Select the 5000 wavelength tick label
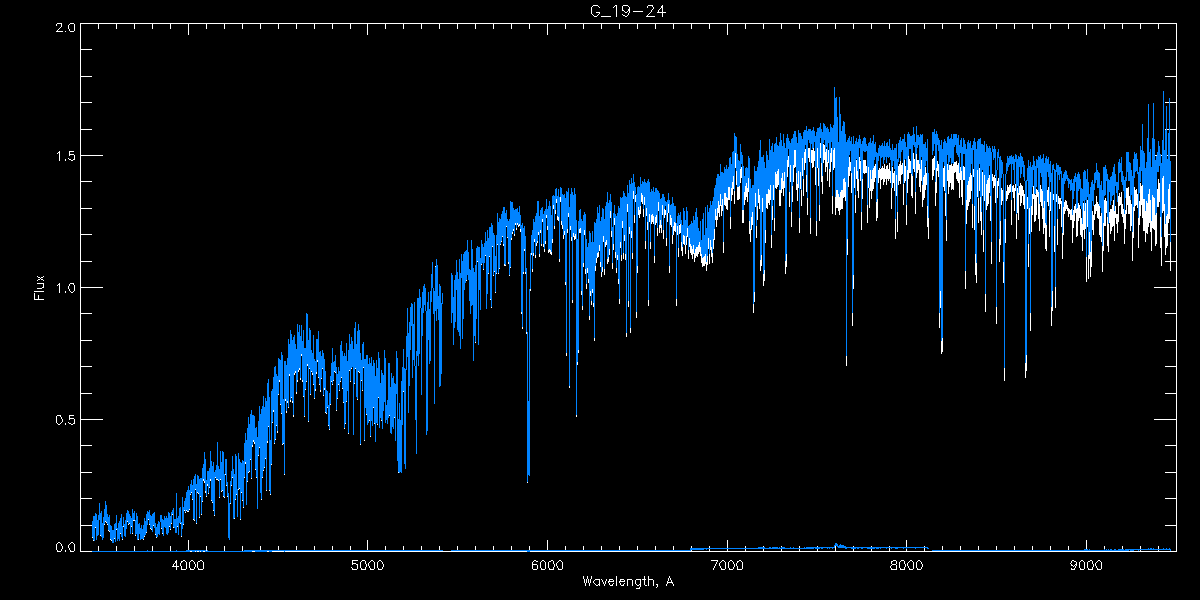 (x=367, y=564)
